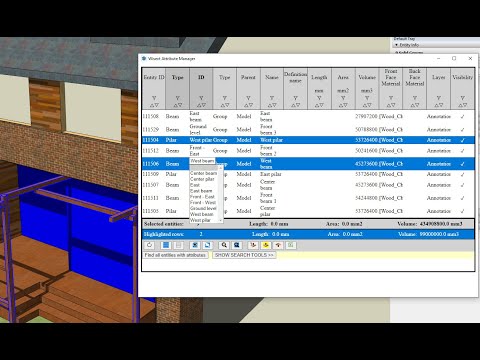The width and height of the screenshot is (480, 360).
Task: Click the Entity ID cell 111529
Action: coord(151,130)
